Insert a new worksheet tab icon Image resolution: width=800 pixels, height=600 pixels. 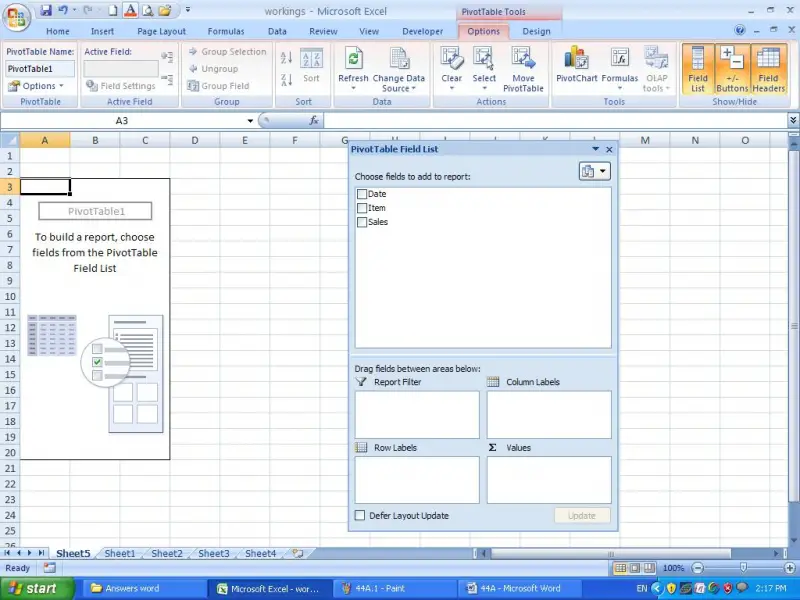coord(297,553)
